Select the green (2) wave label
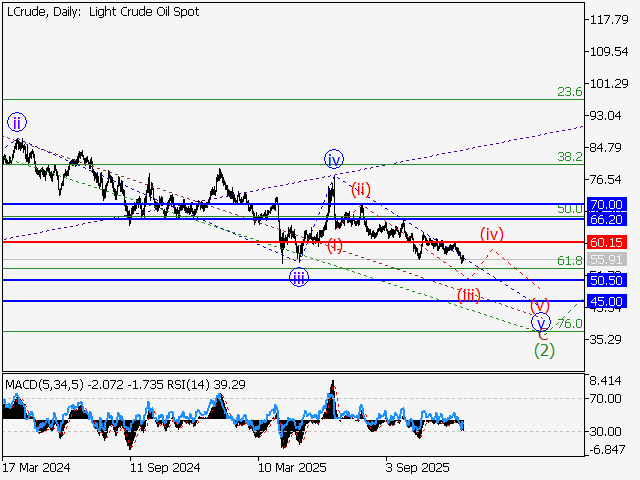 click(544, 350)
